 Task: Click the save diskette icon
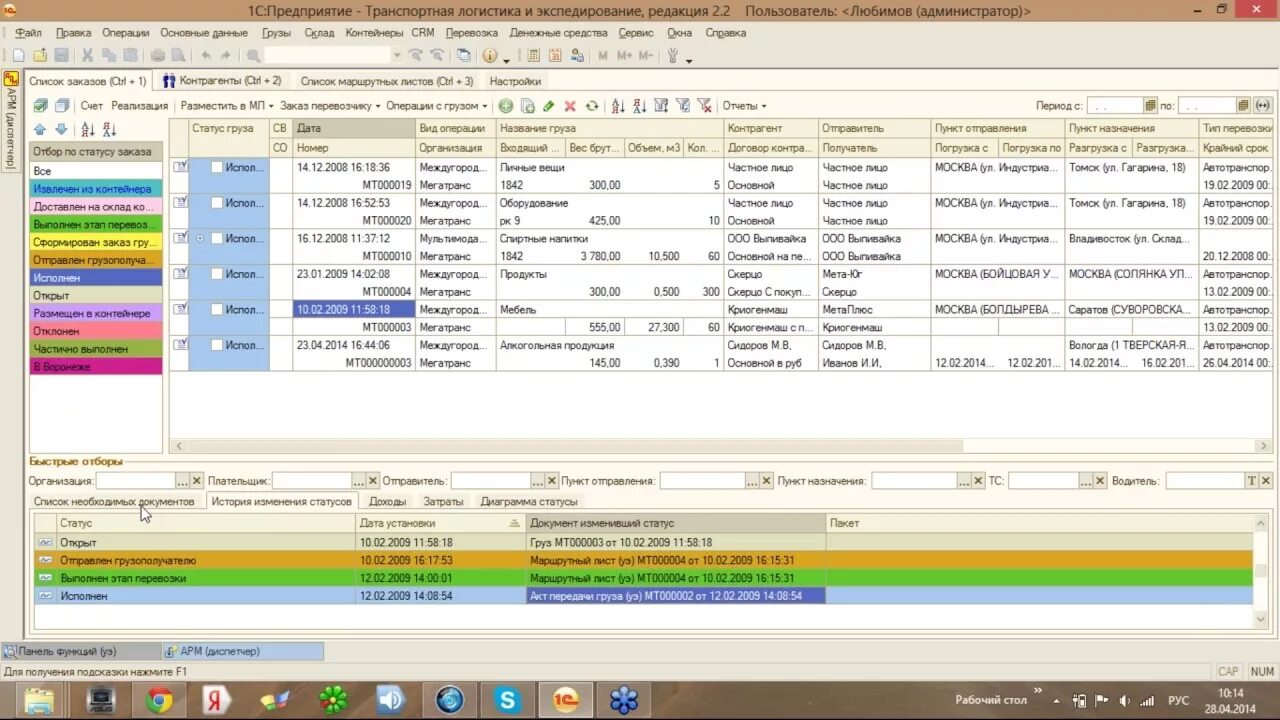[x=62, y=56]
